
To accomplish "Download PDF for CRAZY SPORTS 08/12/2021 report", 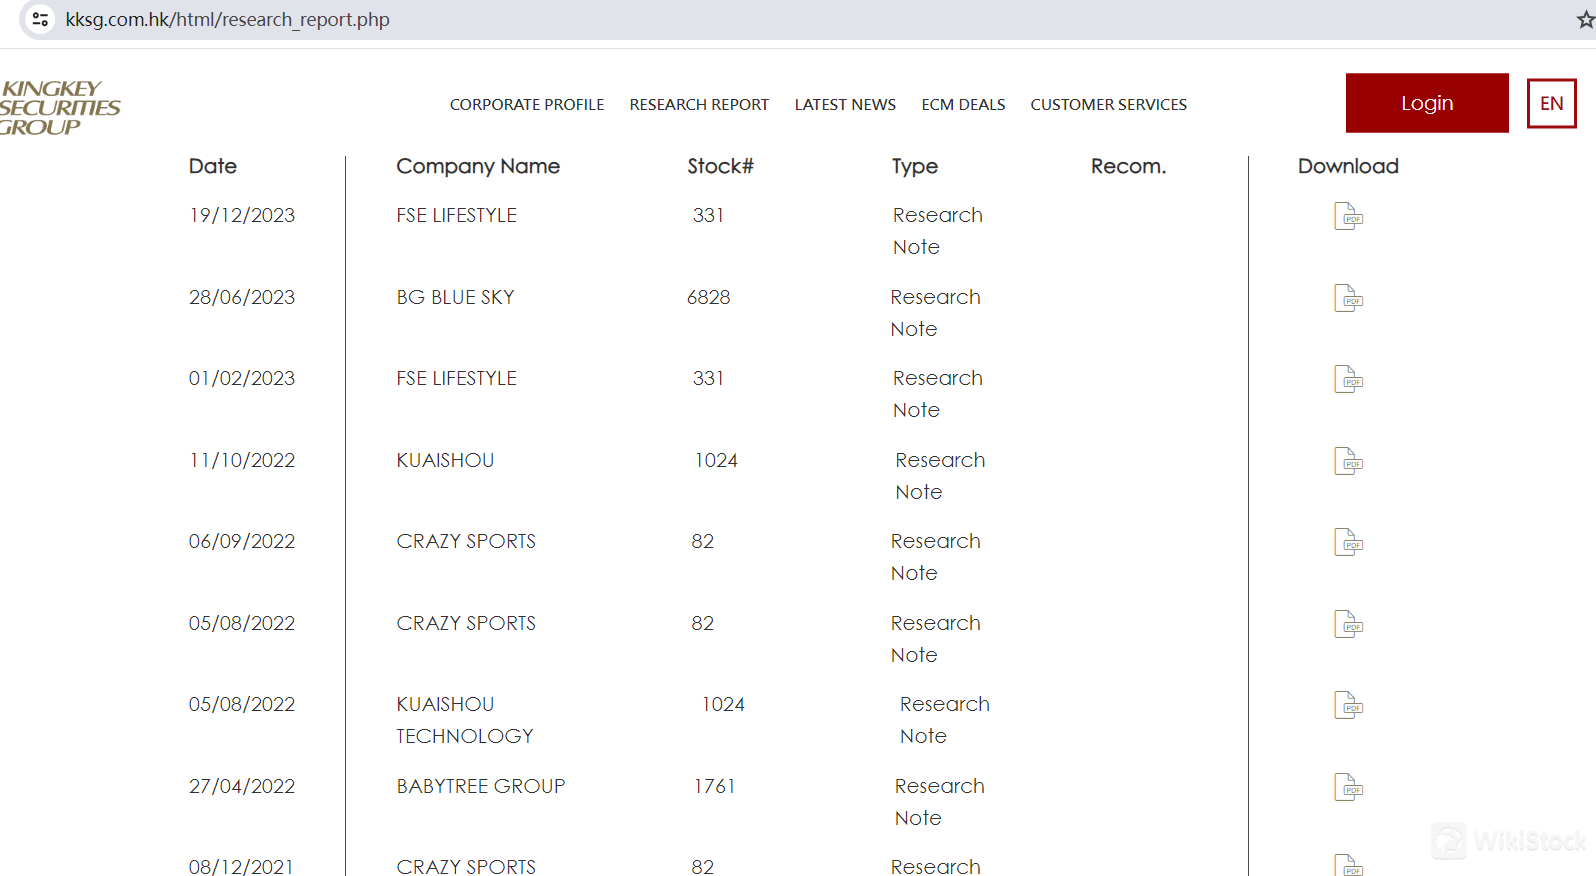I will 1348,865.
